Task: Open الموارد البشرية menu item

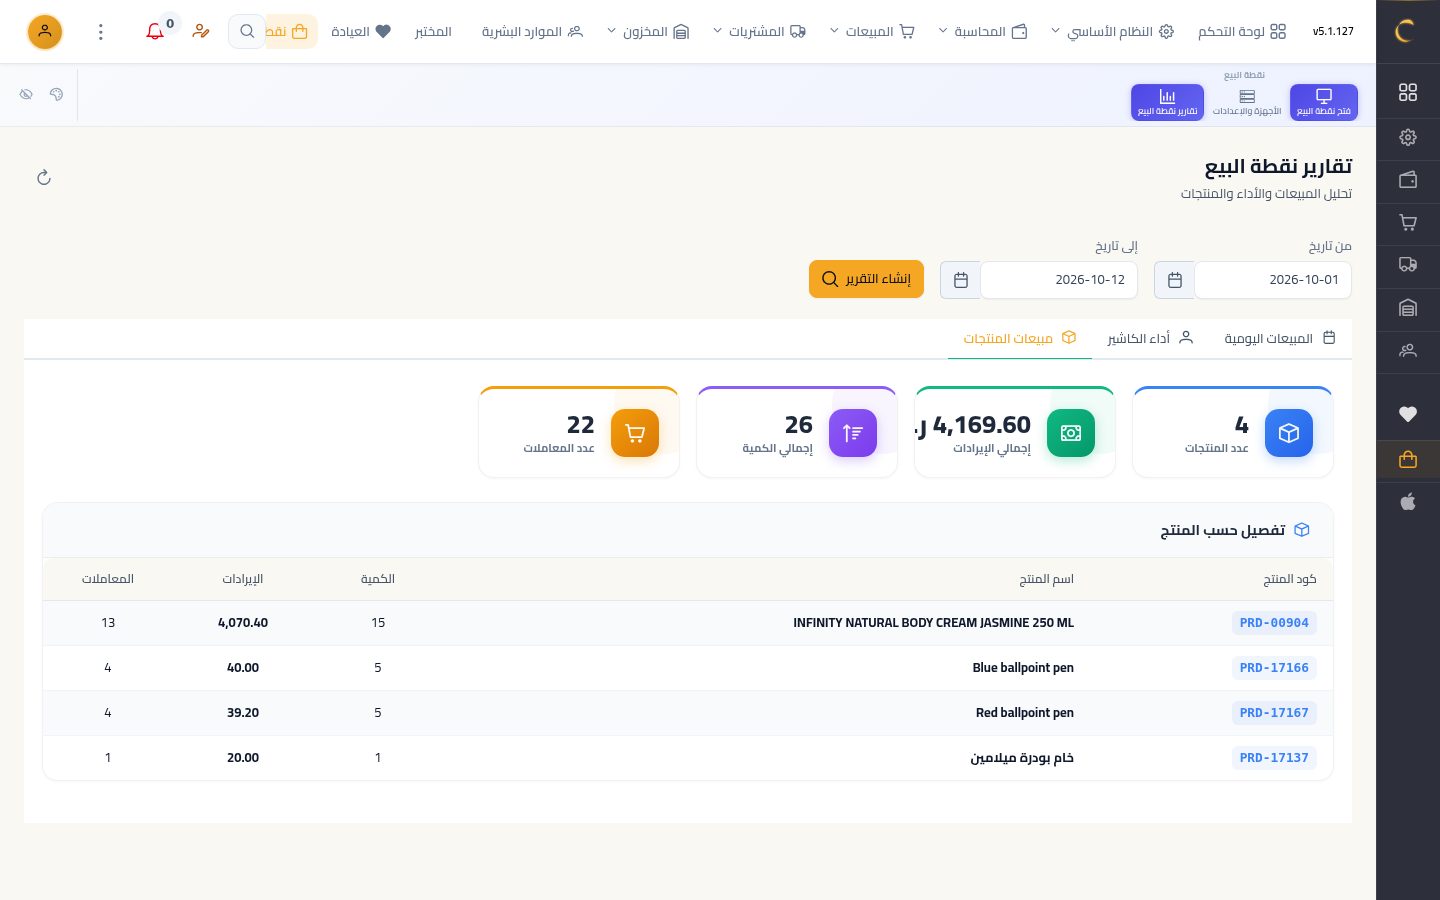Action: 532,32
